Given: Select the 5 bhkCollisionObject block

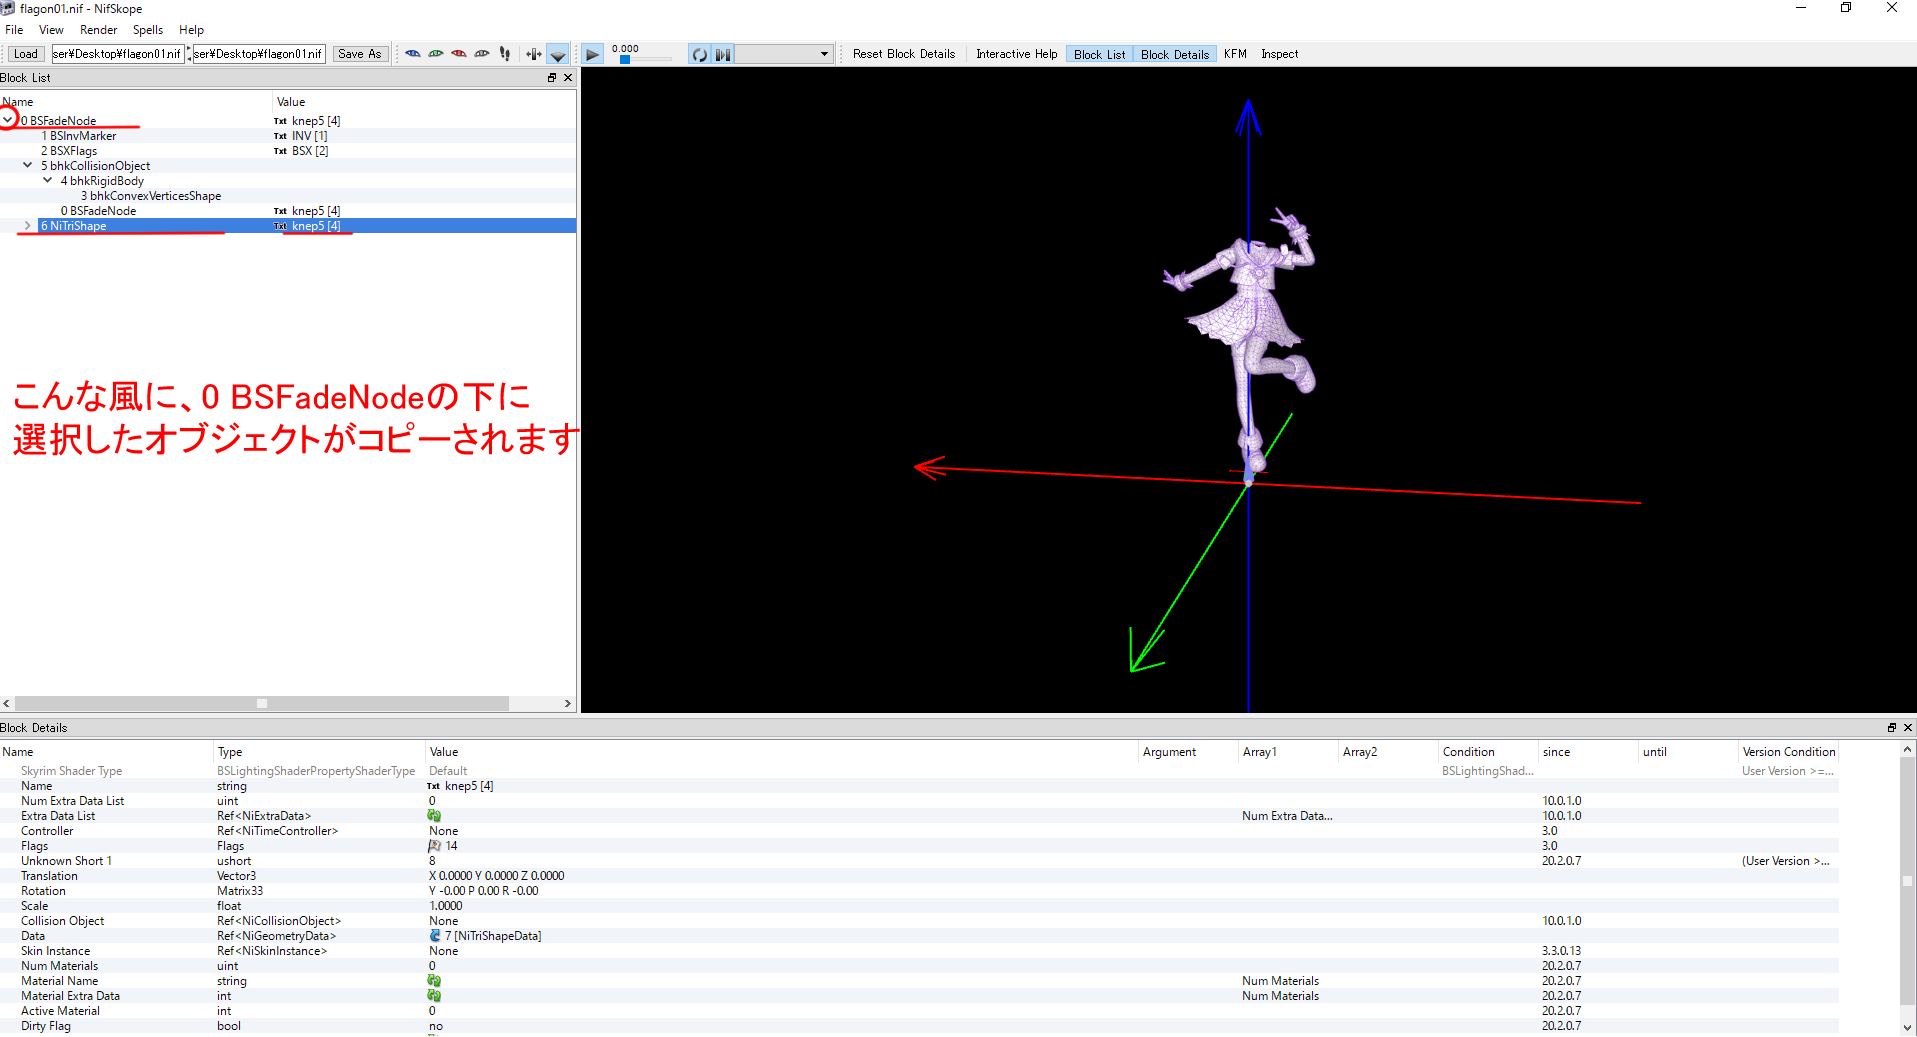Looking at the screenshot, I should [95, 166].
